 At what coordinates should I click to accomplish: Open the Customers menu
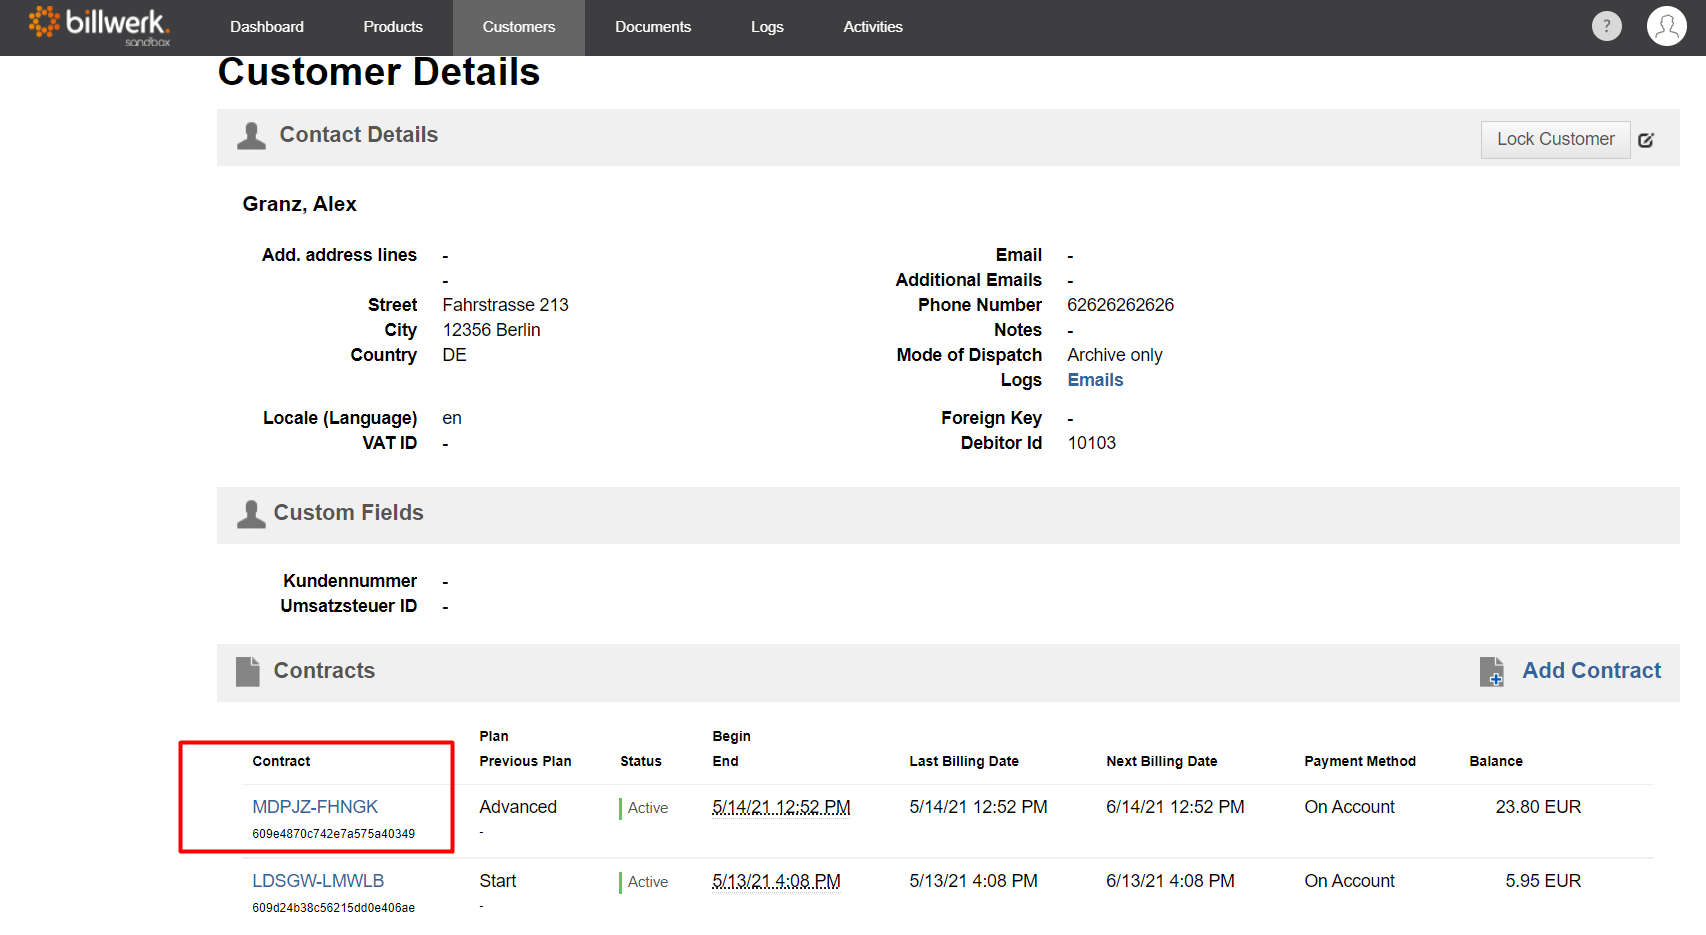coord(519,27)
